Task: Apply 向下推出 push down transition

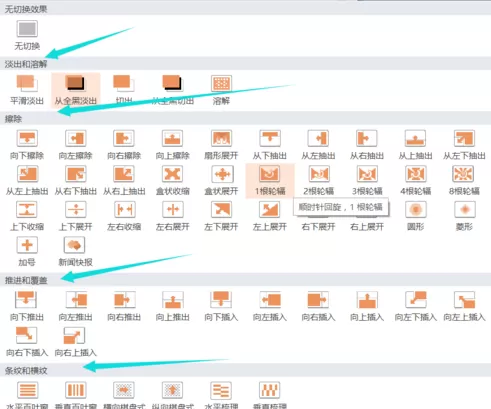Action: [27, 306]
